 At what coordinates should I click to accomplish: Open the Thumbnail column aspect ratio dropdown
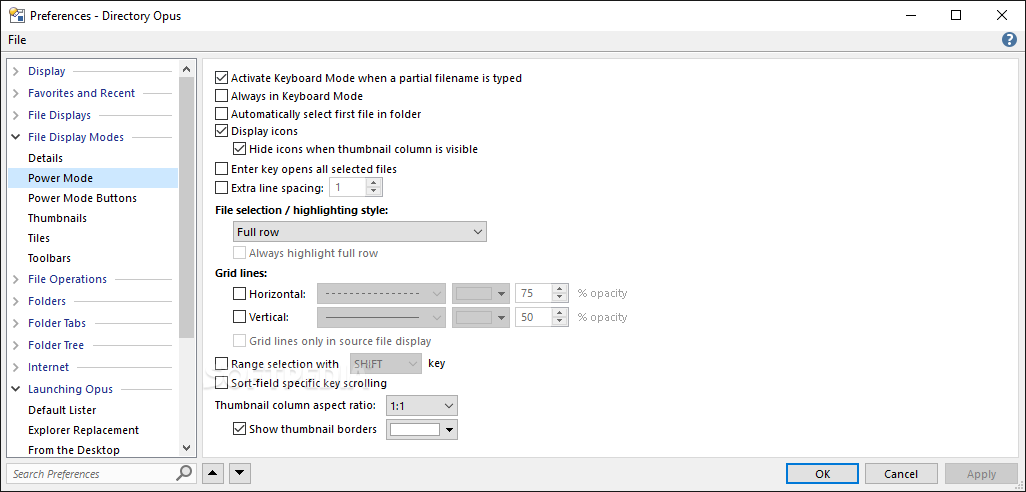pos(422,406)
